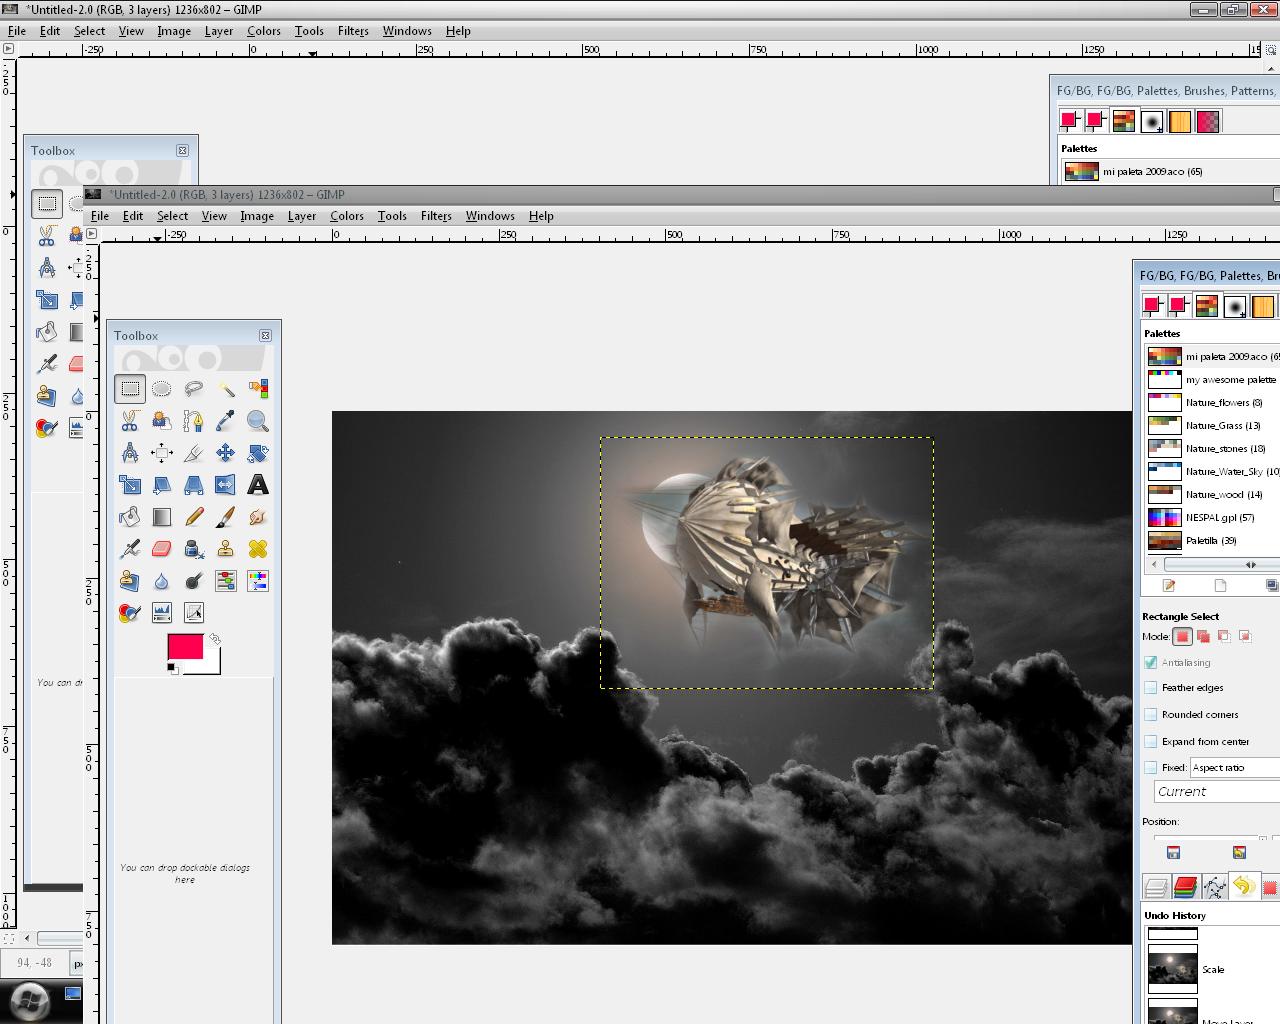The height and width of the screenshot is (1024, 1280).
Task: Choose the Foreground Select tool
Action: point(161,421)
